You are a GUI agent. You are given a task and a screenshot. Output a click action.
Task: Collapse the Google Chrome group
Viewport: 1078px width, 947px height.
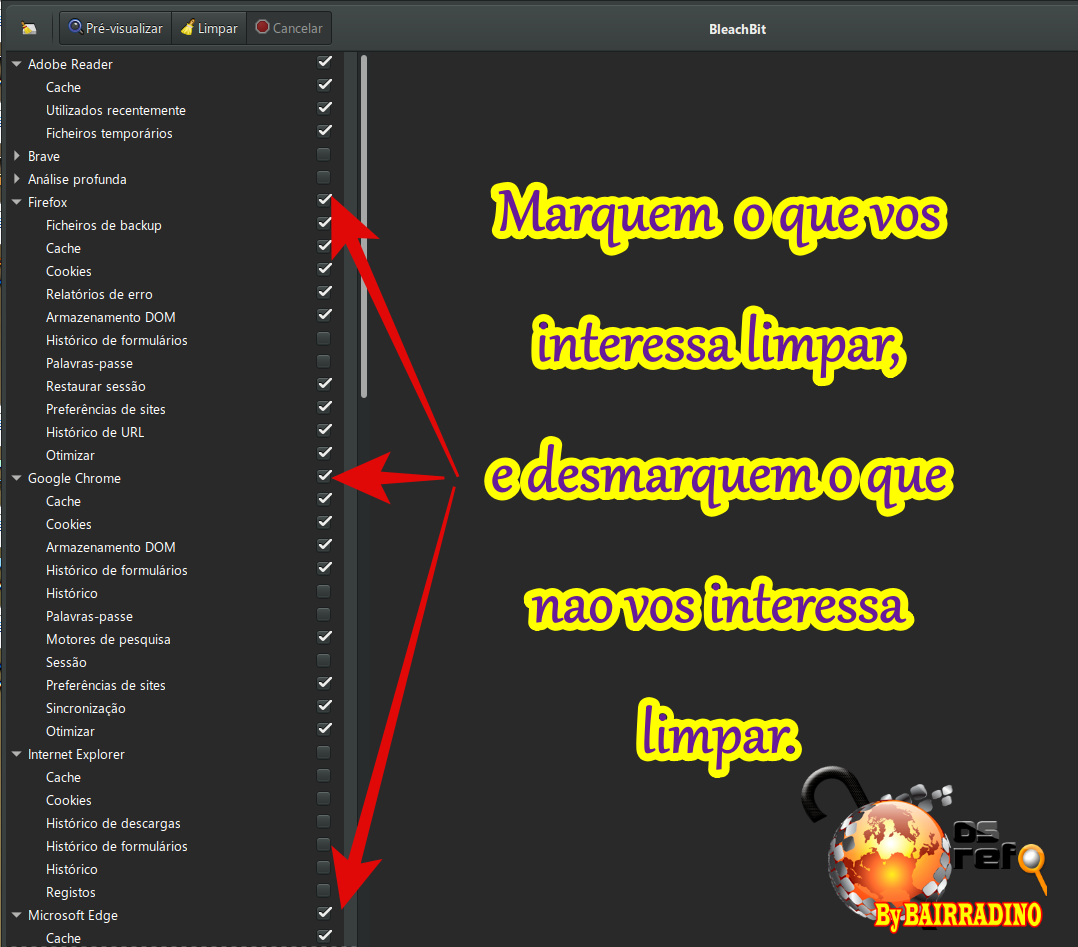(16, 478)
